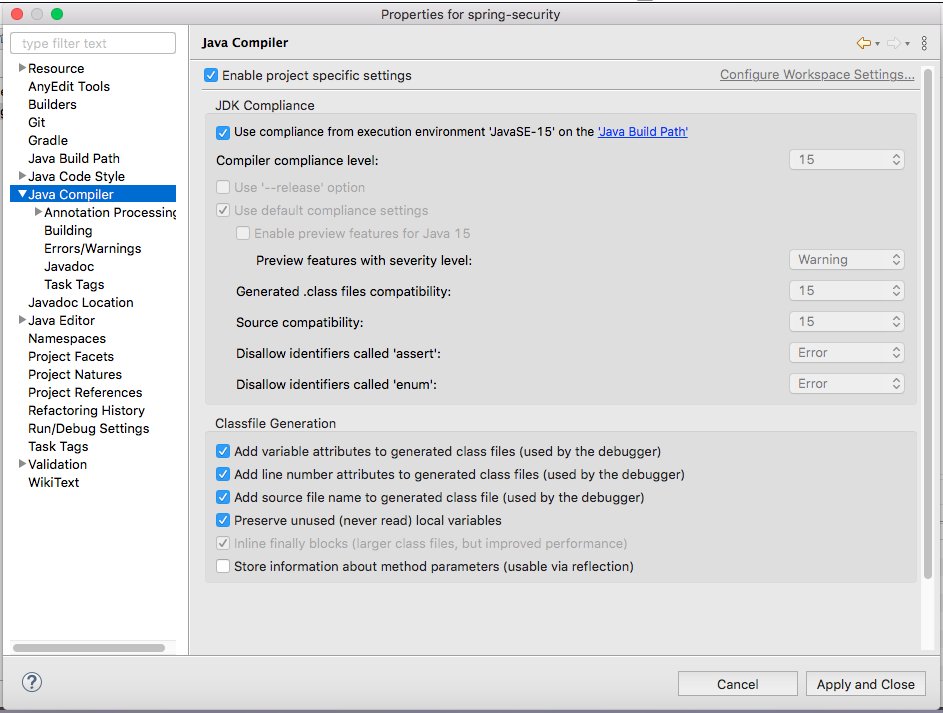
Task: Open the Errors/Warnings settings page
Action: 92,248
